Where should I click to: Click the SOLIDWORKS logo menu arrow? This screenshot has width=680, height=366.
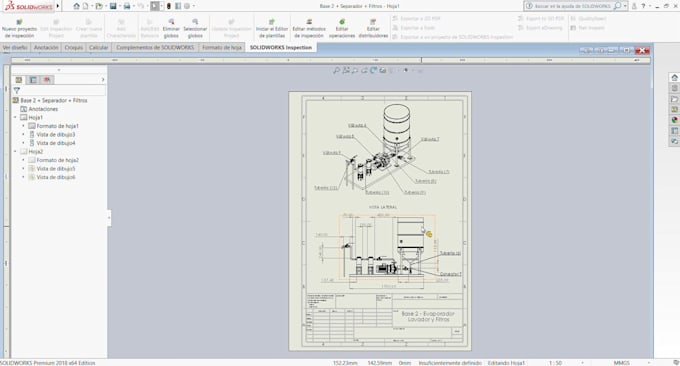[58, 6]
